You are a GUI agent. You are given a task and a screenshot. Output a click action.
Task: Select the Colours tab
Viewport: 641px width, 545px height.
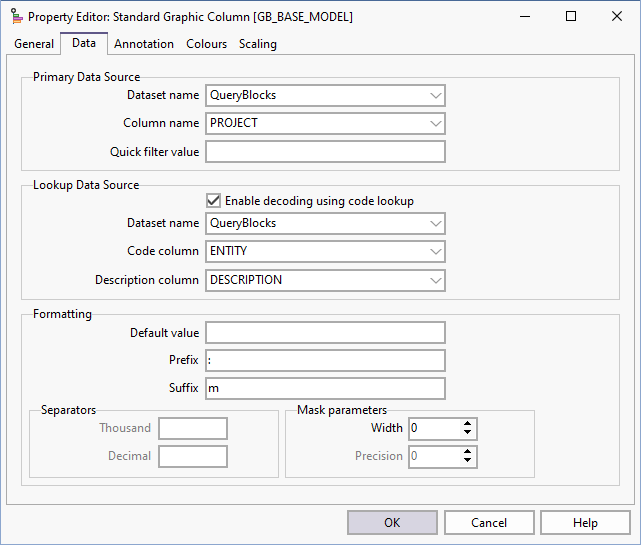(206, 44)
